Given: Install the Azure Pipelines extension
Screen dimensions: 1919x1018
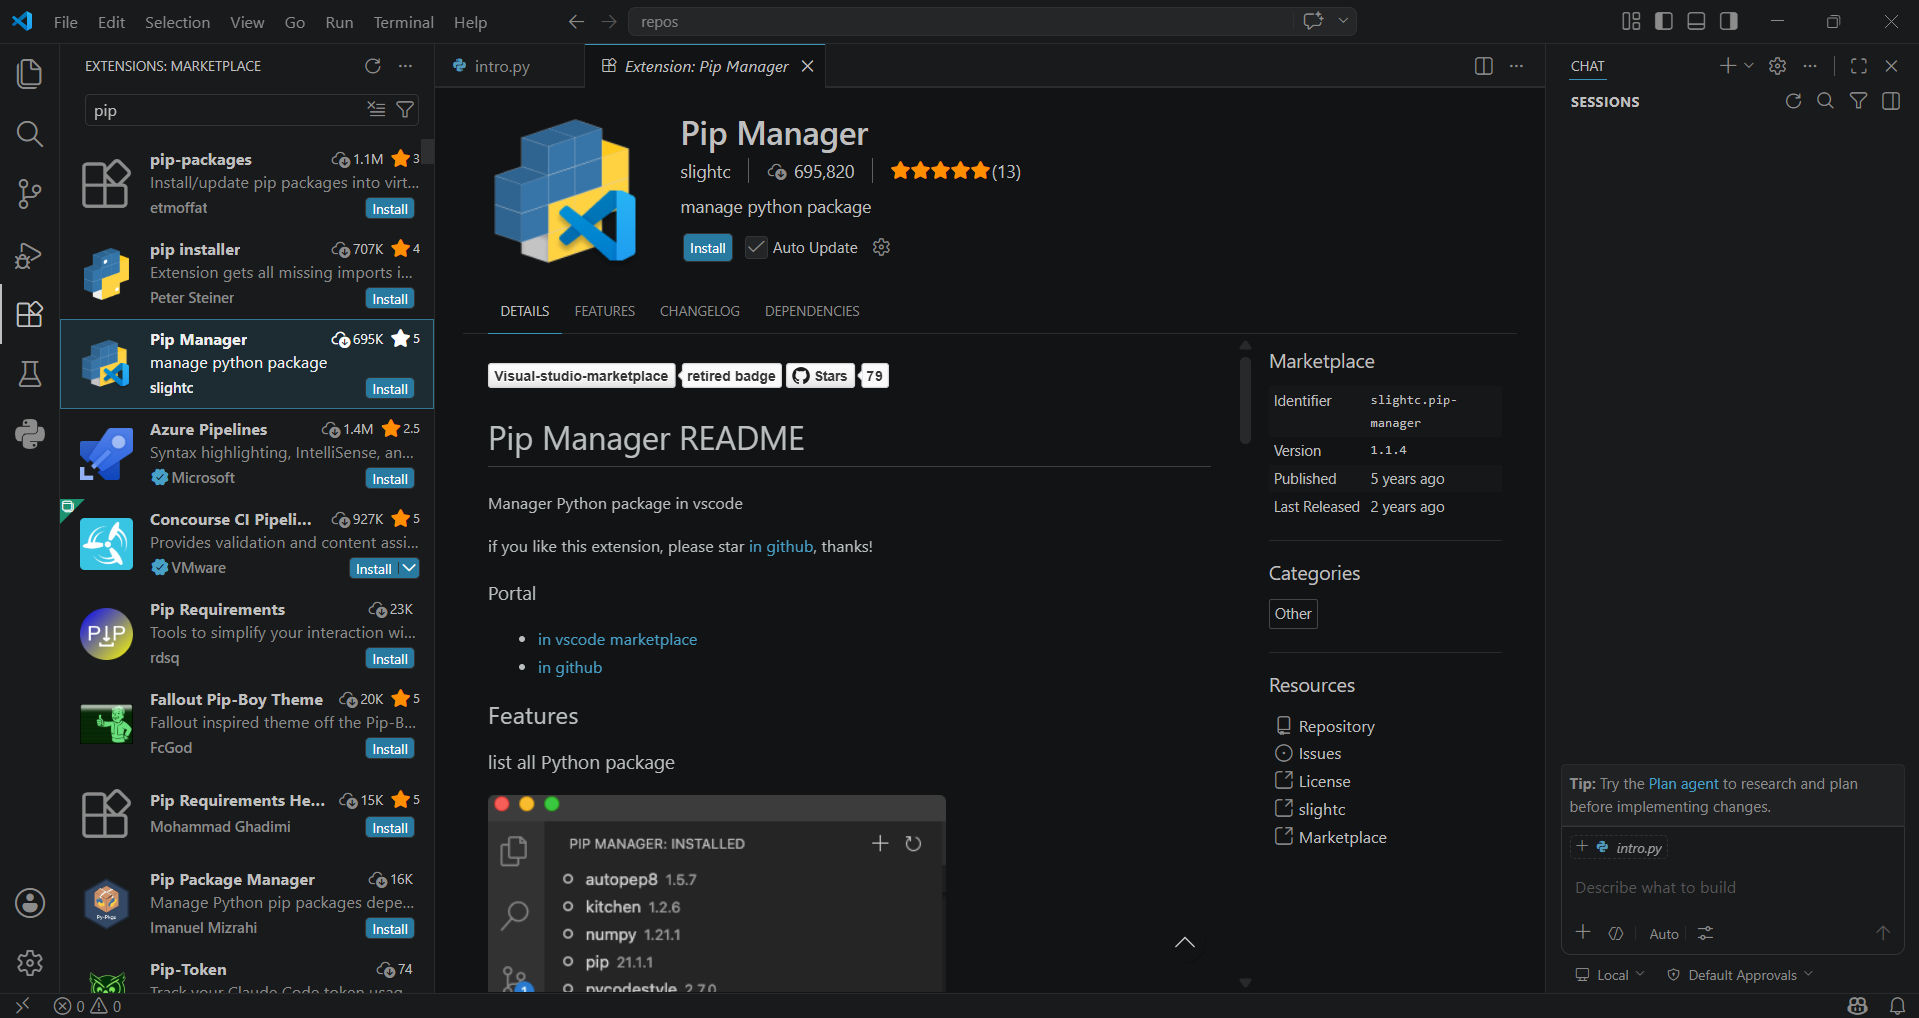Looking at the screenshot, I should (390, 479).
